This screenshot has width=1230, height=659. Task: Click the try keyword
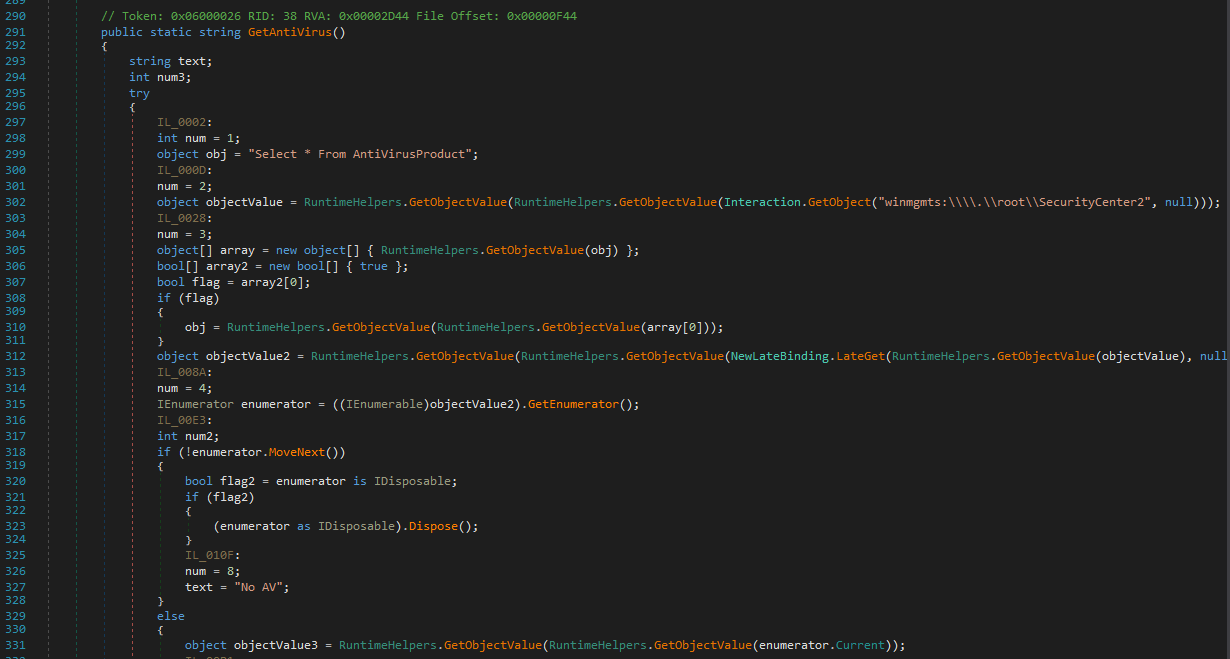coord(139,93)
